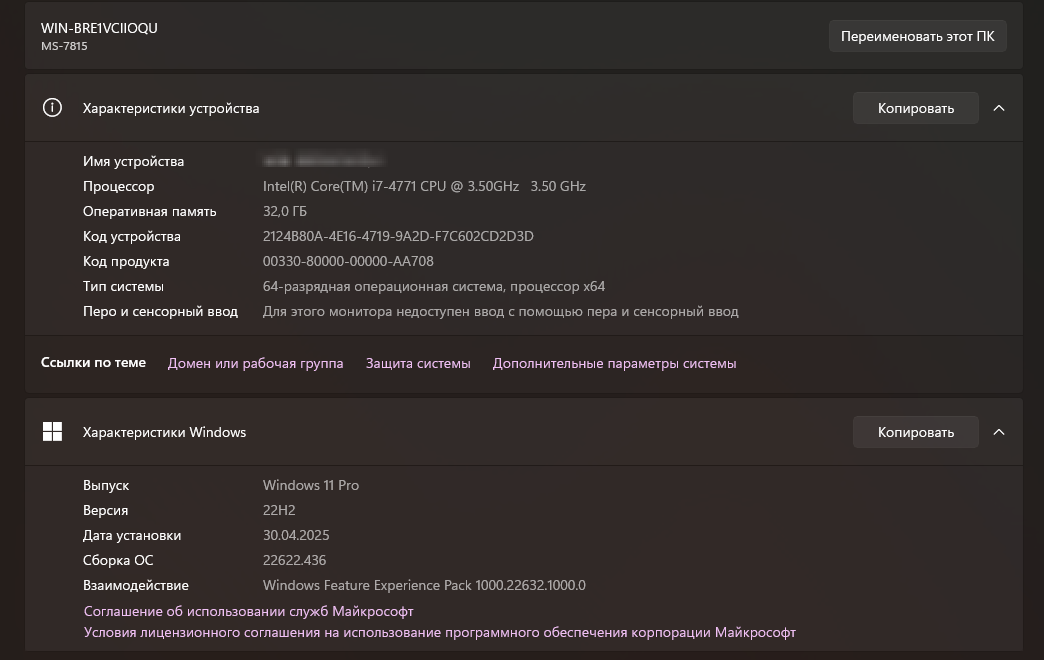Click the Перо и сенсорный ввод label
Image resolution: width=1044 pixels, height=660 pixels.
(160, 311)
